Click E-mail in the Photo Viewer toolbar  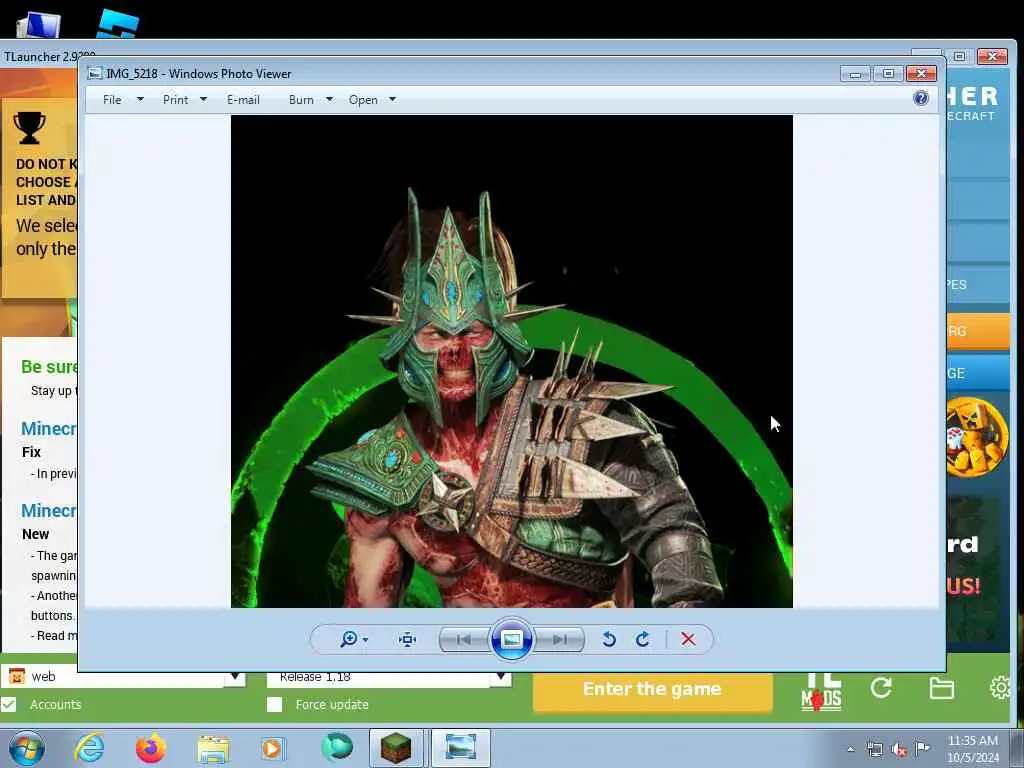click(x=244, y=100)
